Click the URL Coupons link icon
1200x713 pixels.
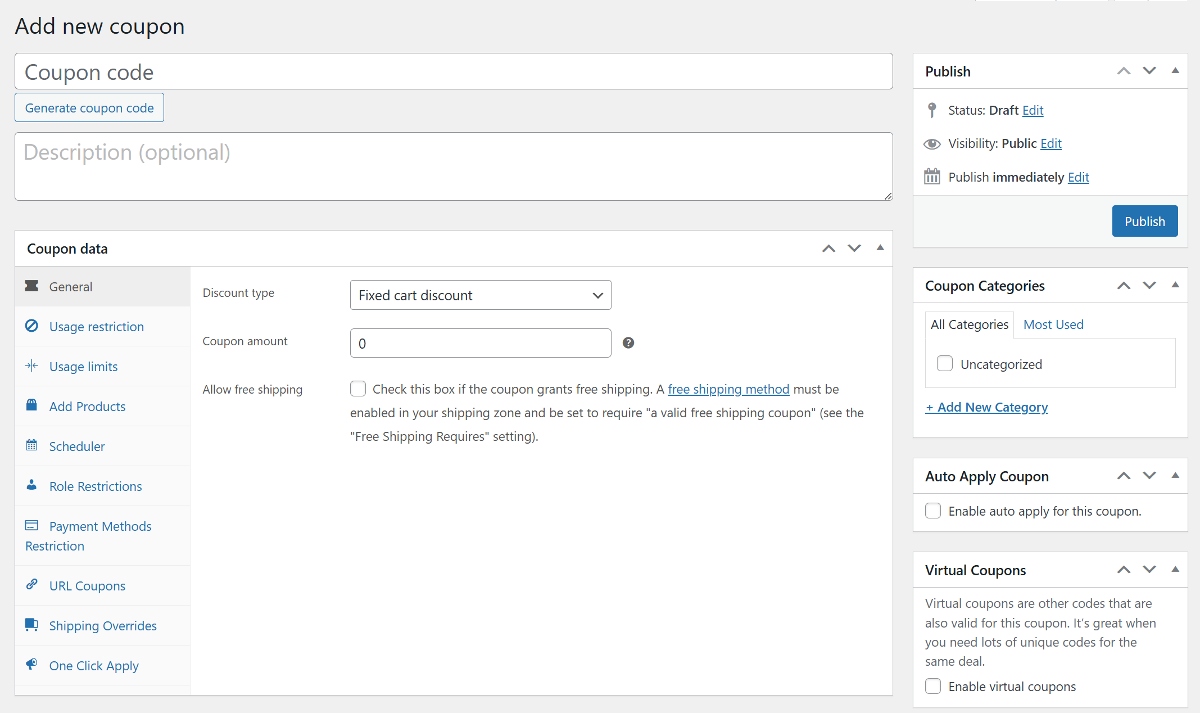[x=32, y=586]
